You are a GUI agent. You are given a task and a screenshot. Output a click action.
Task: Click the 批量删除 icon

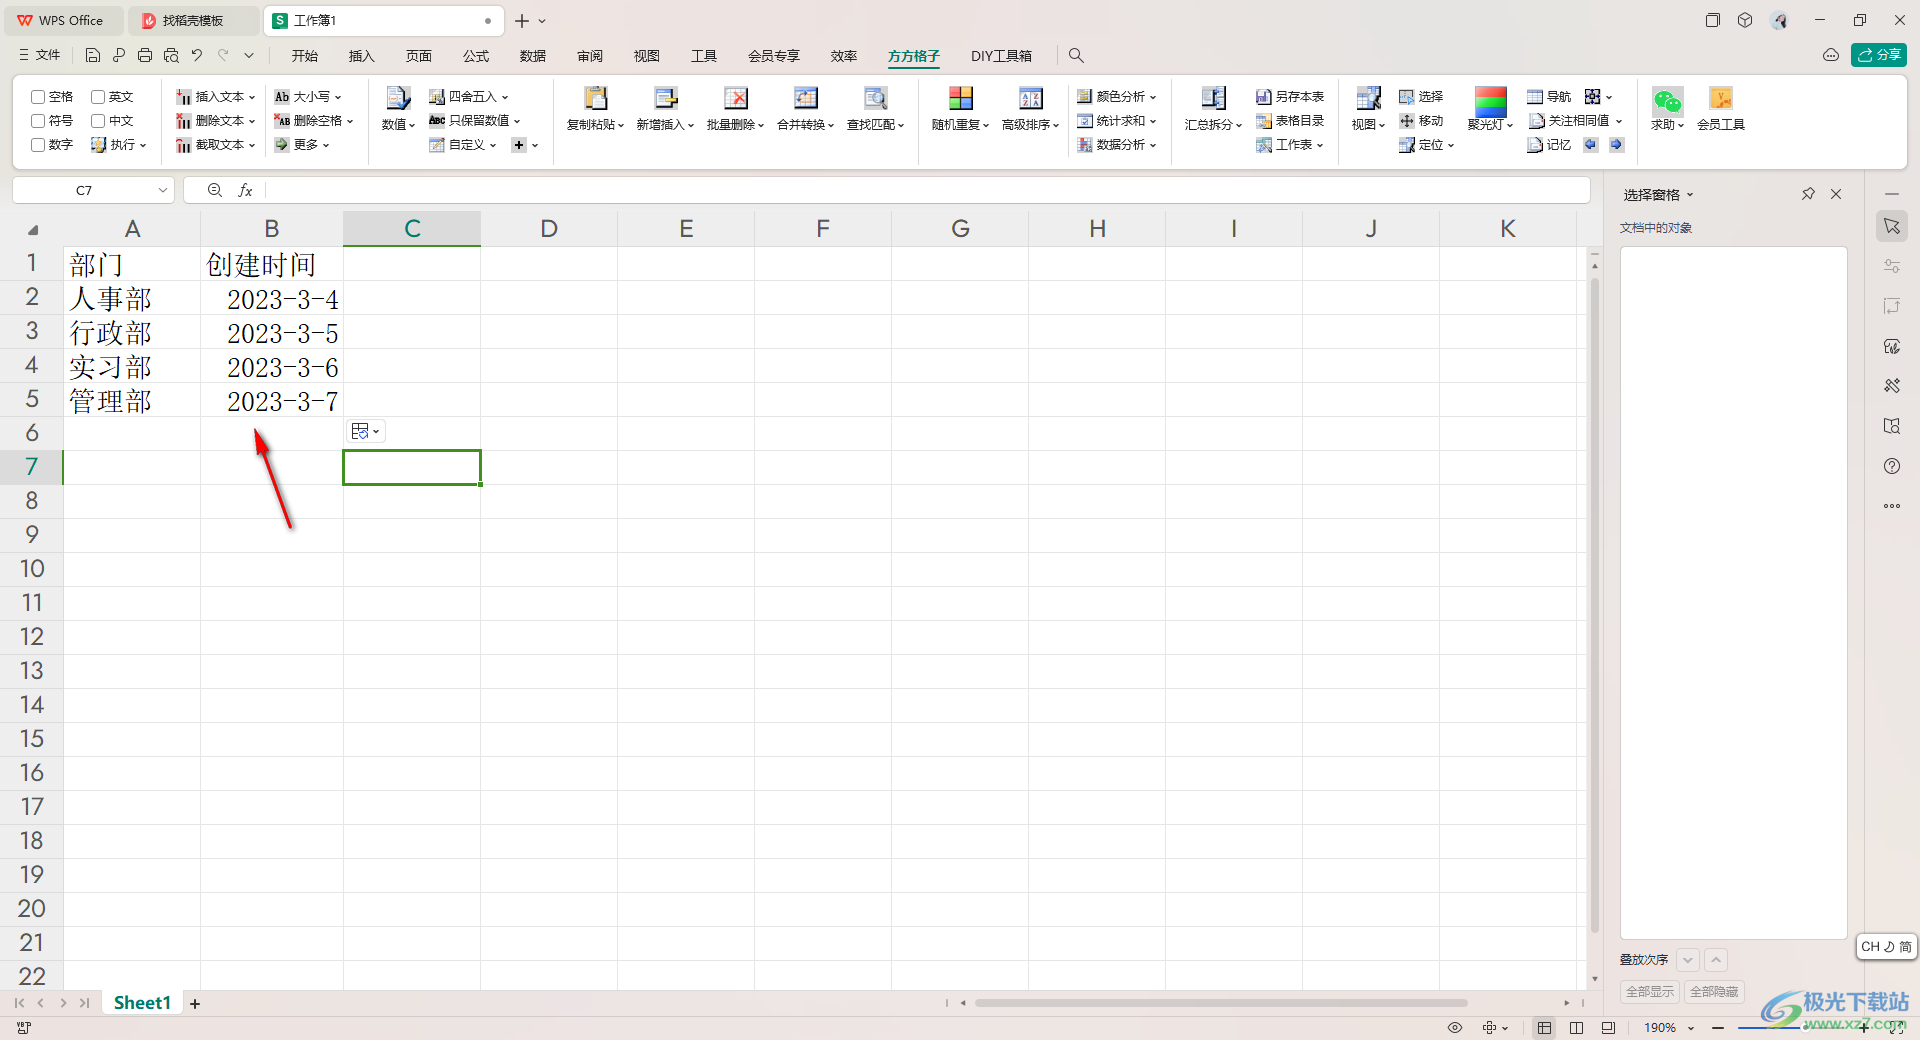pos(736,98)
